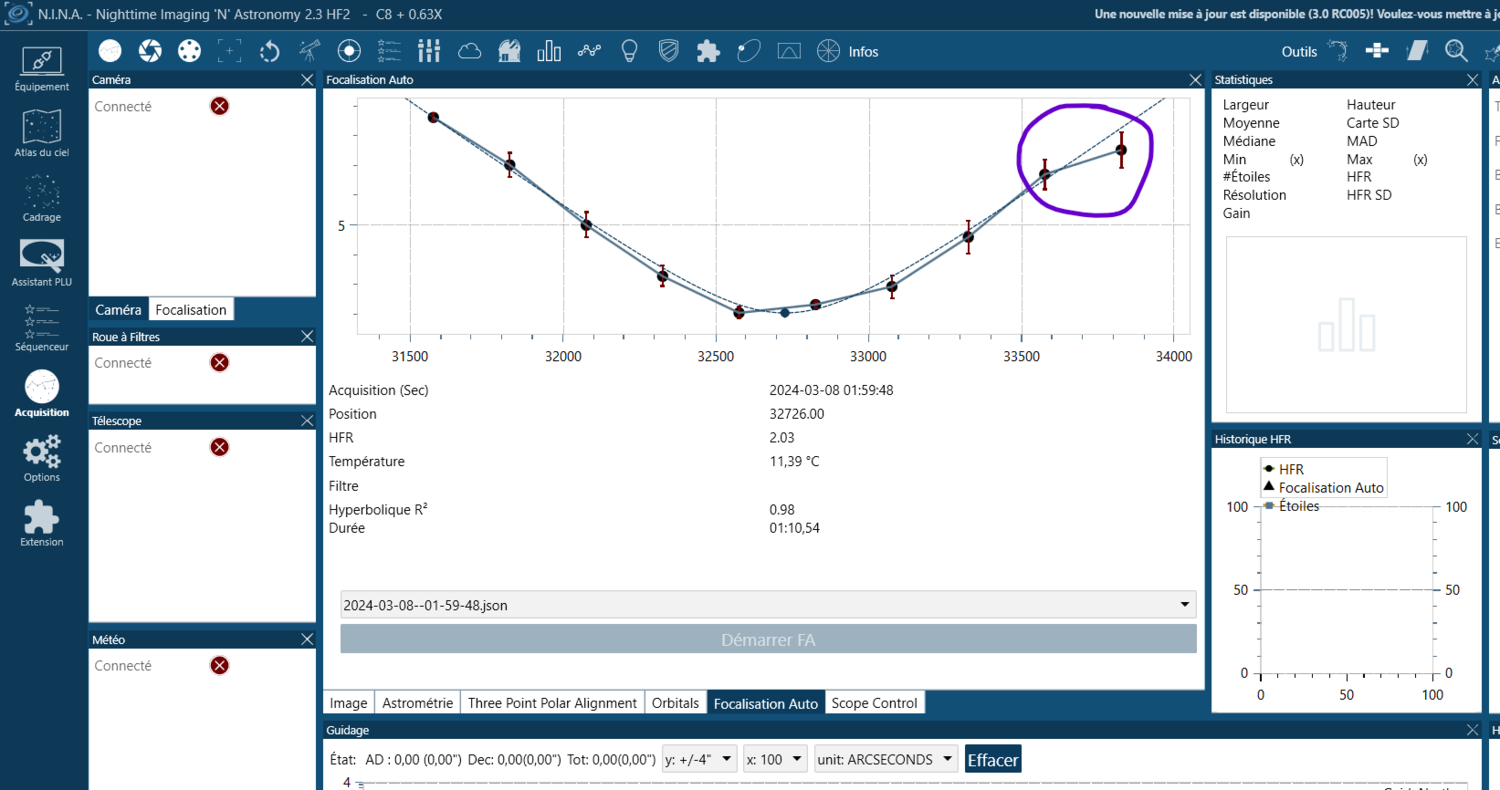This screenshot has height=790, width=1500.
Task: Click the round sky-map icon at toolbar start
Action: 110,51
